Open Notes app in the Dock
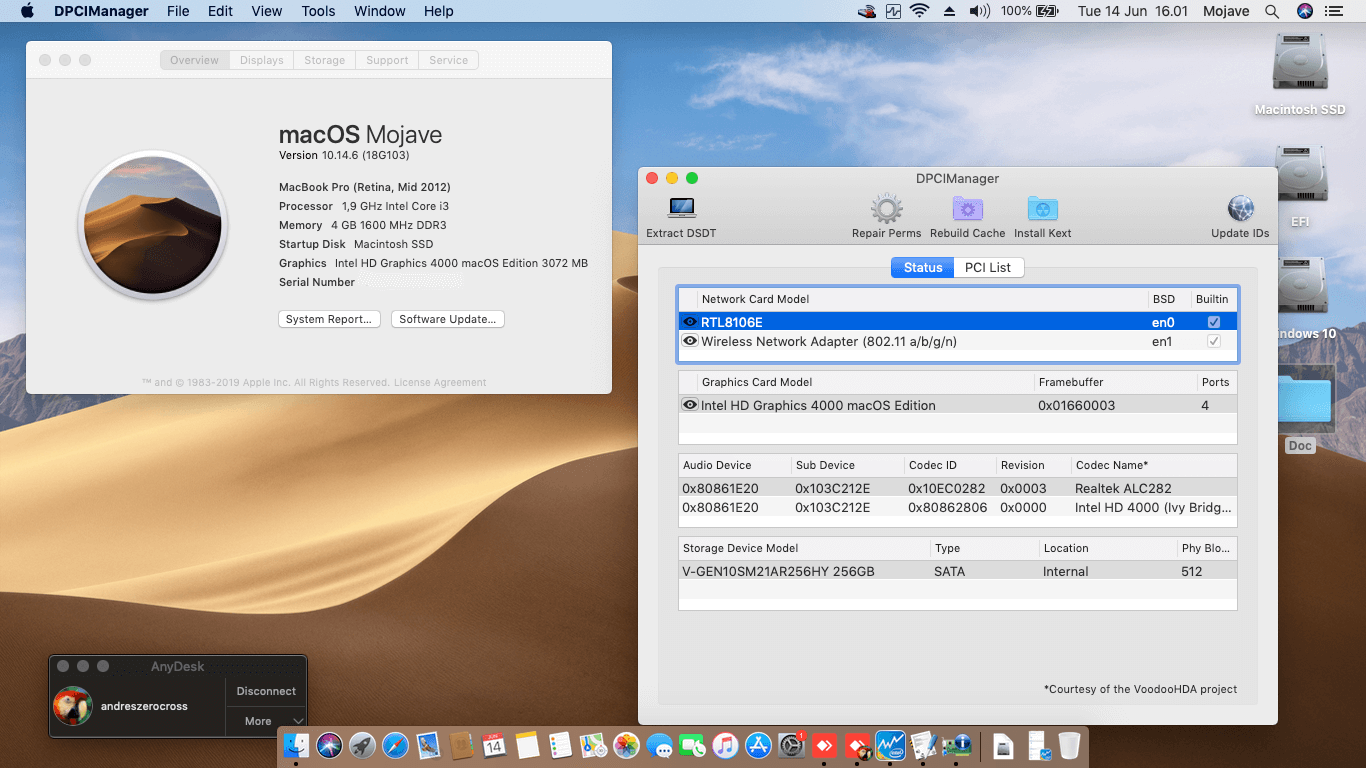 tap(527, 745)
